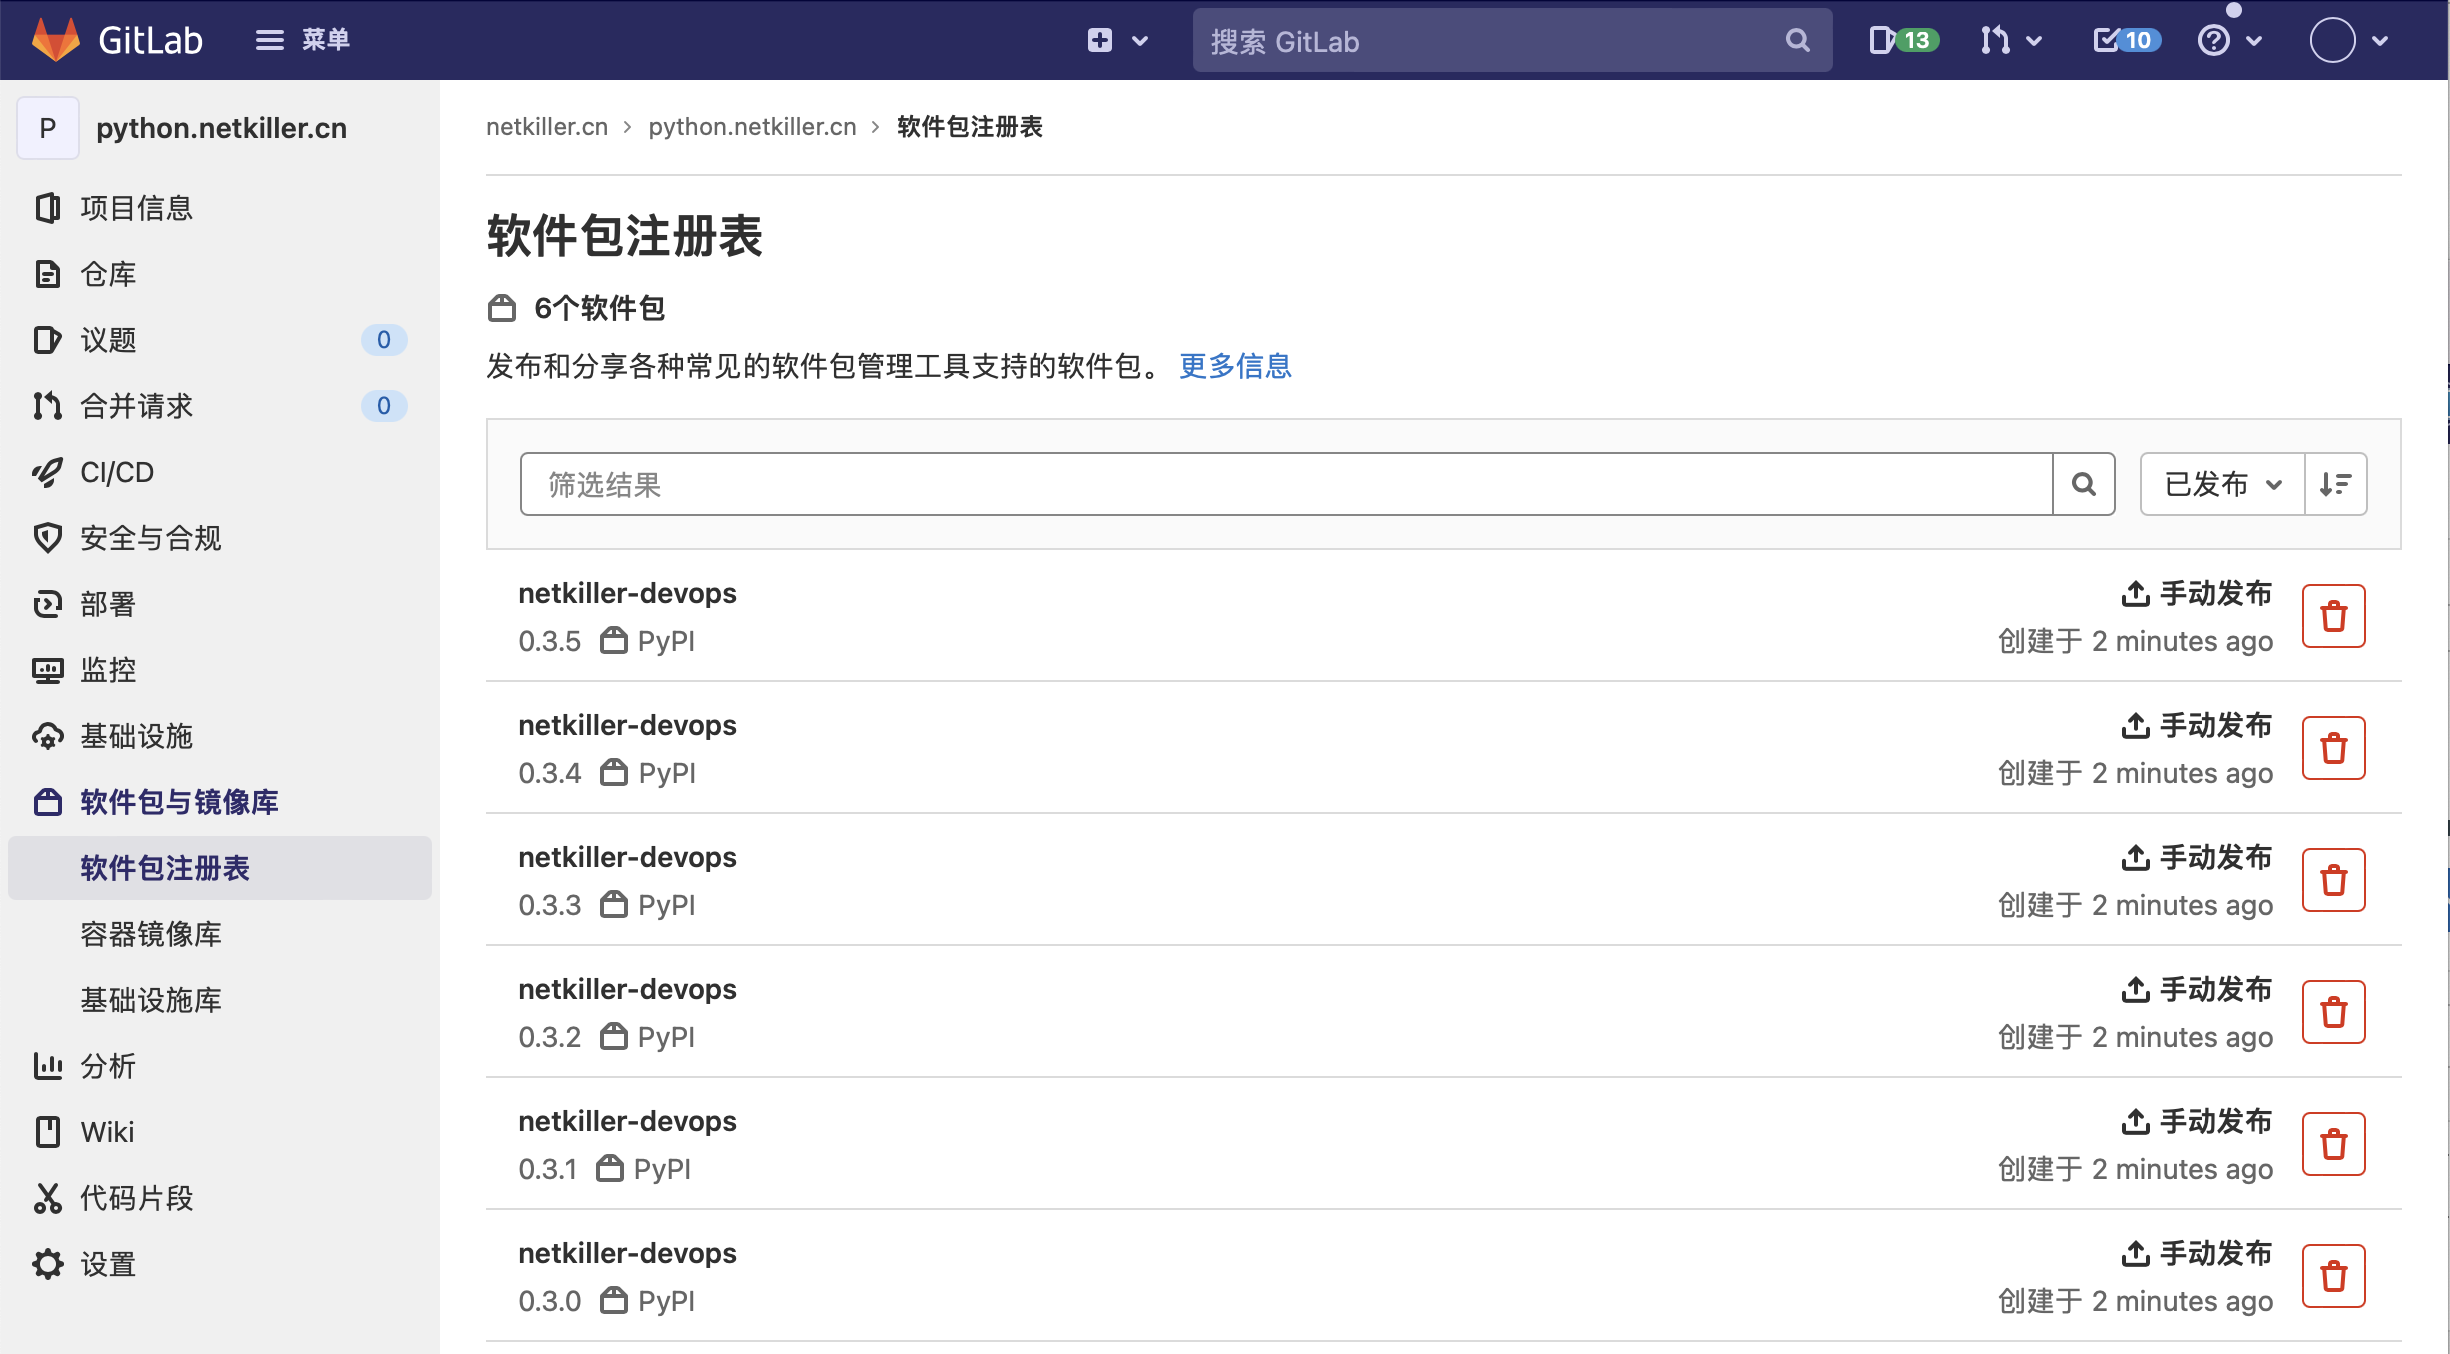Open the 菜单 hamburger menu

pos(302,40)
